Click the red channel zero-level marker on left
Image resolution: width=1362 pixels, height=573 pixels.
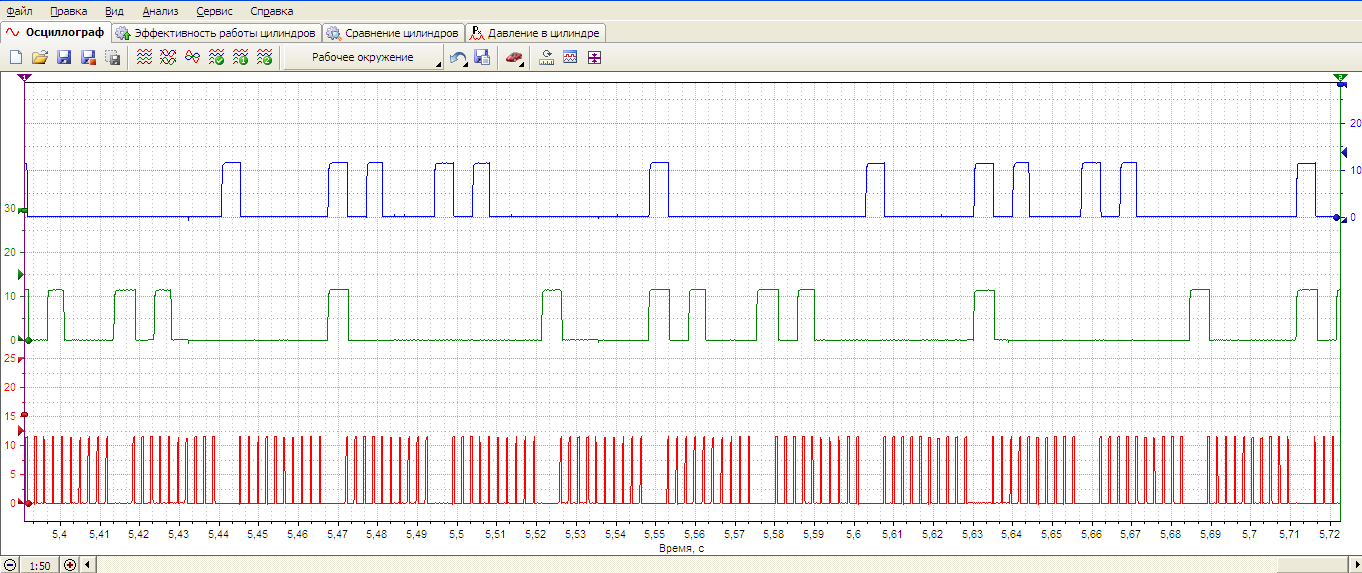point(27,503)
